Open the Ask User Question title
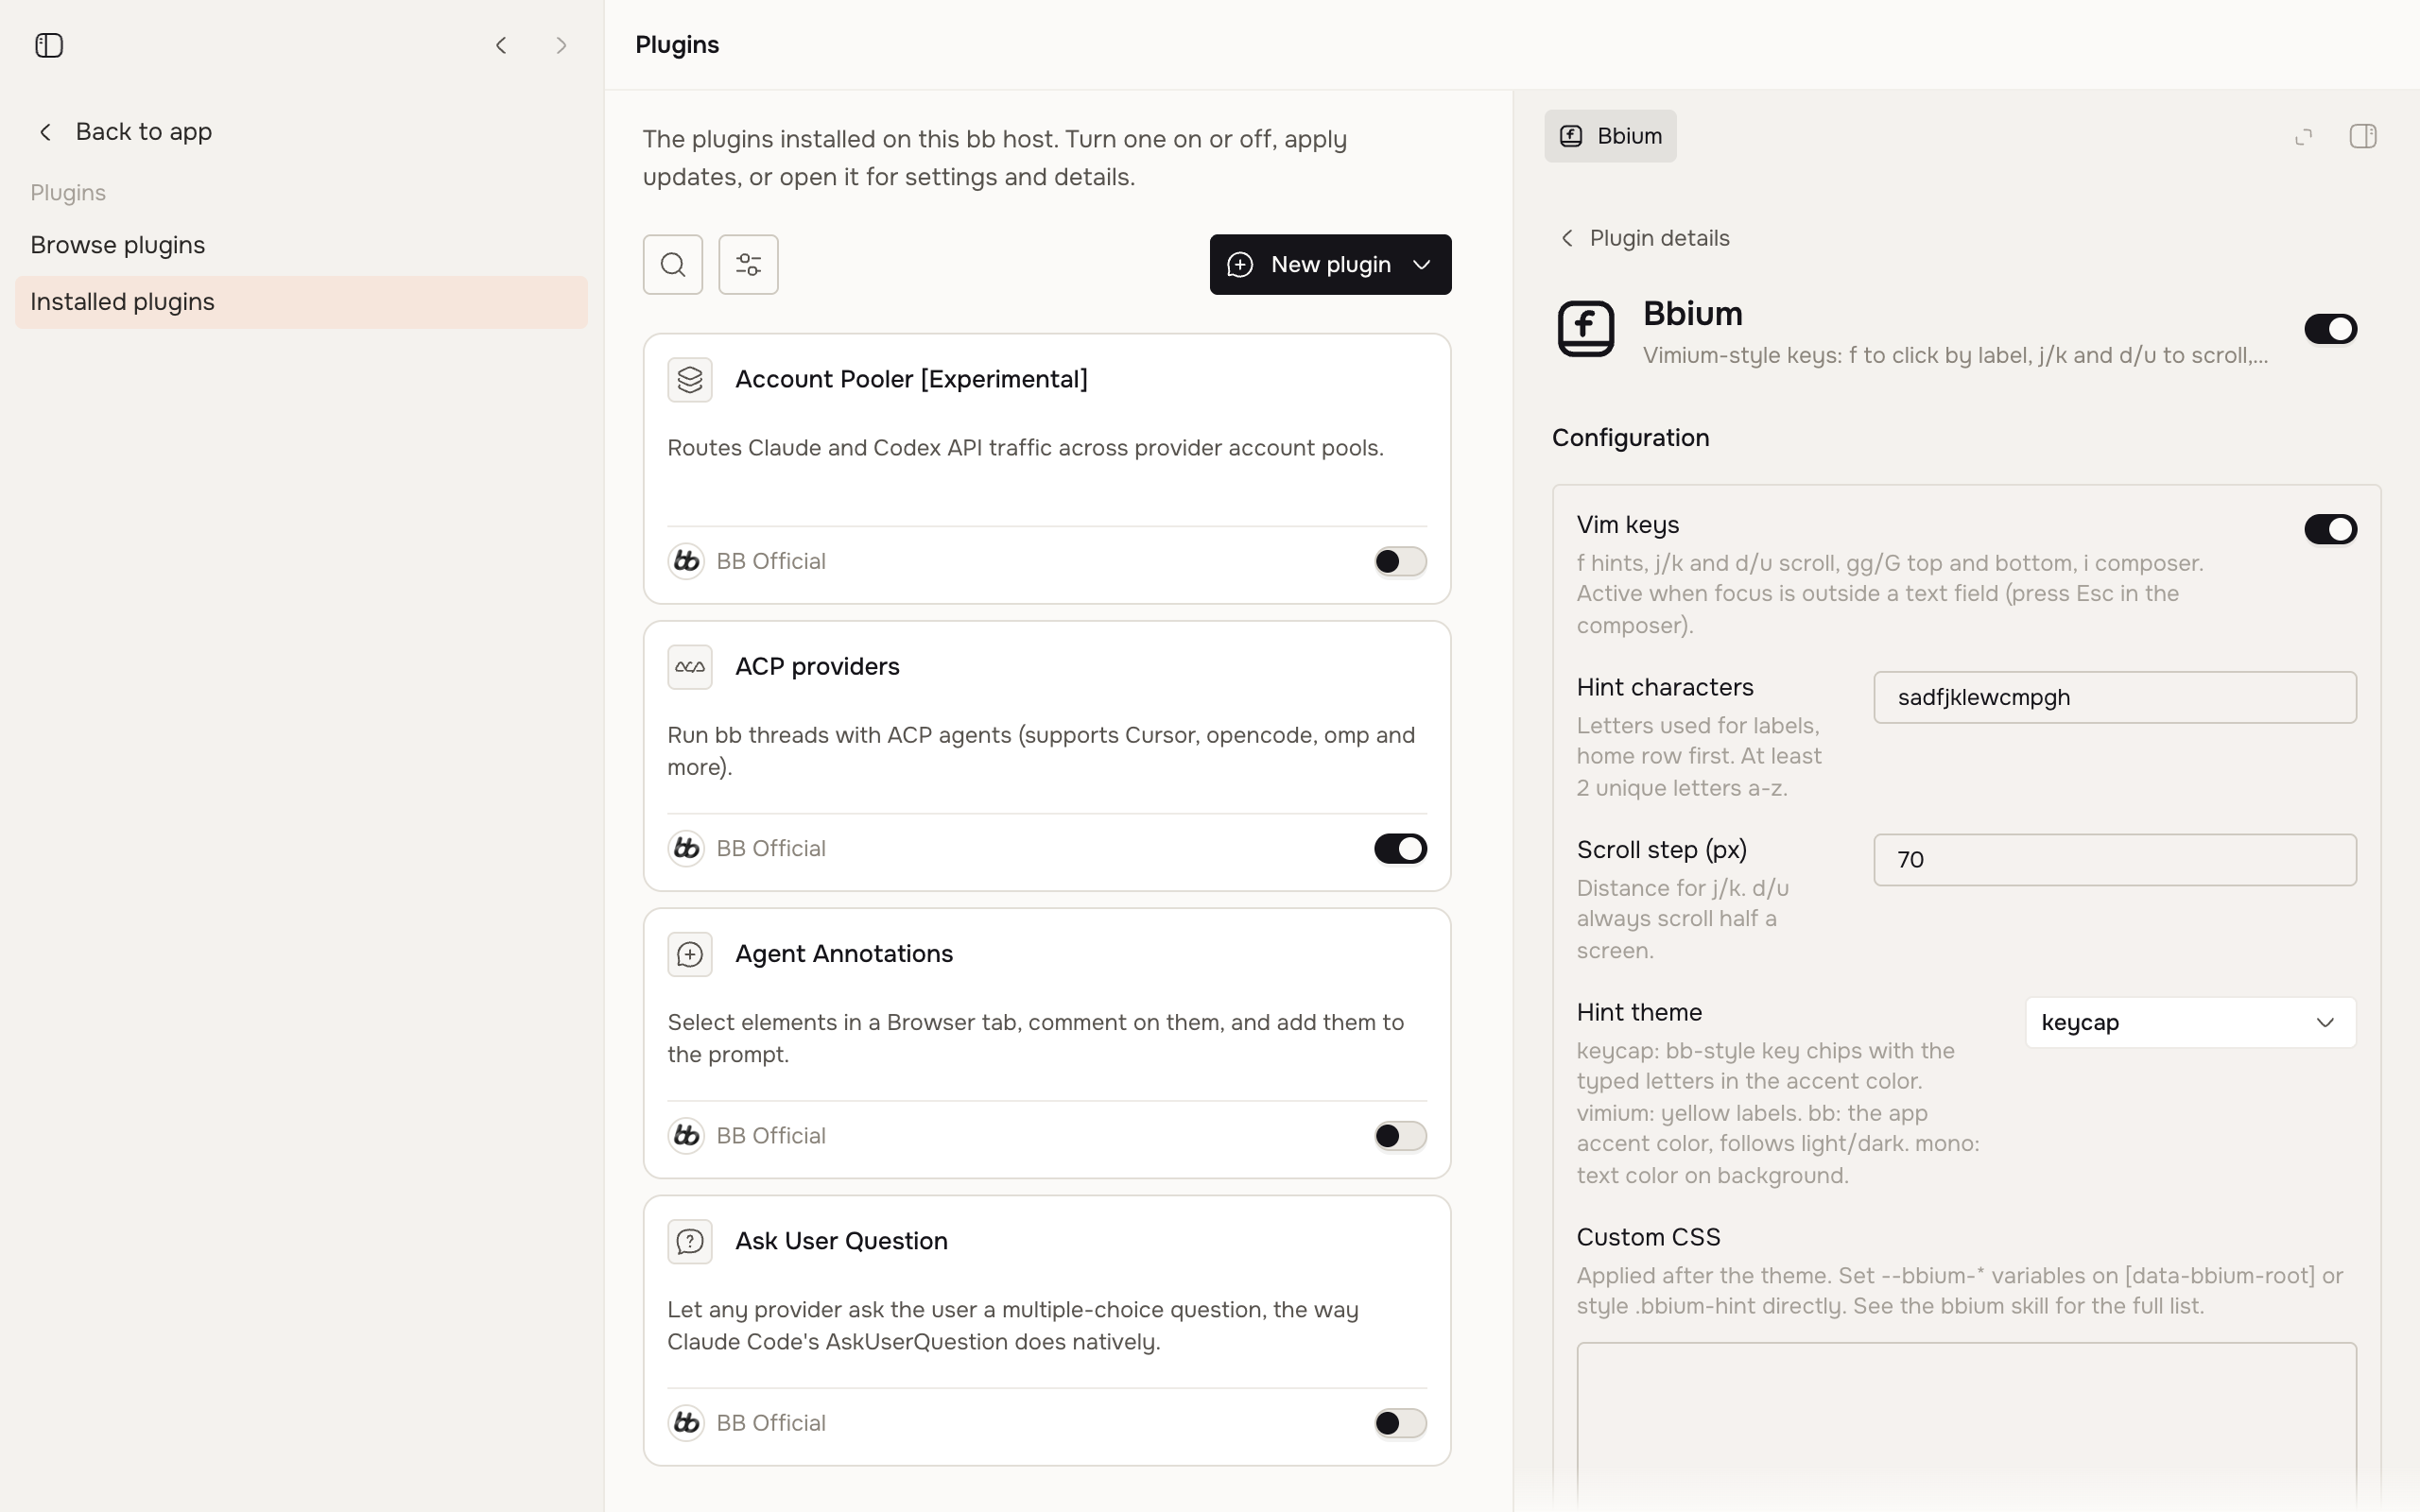The width and height of the screenshot is (2420, 1512). pos(841,1241)
